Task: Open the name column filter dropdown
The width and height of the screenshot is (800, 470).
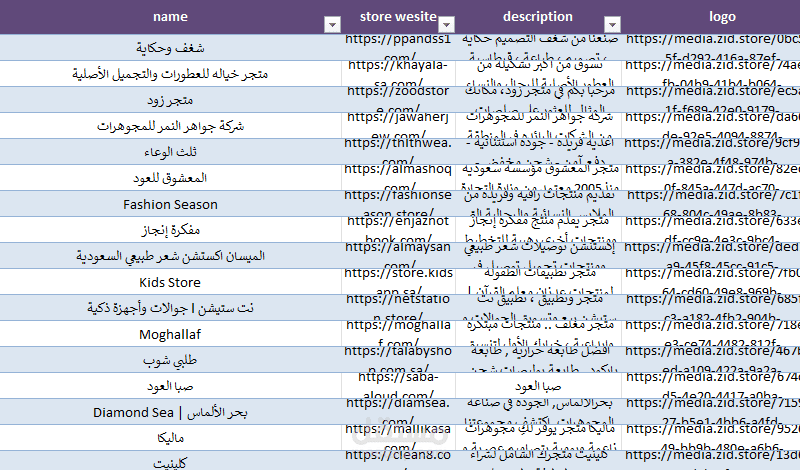Action: pyautogui.click(x=332, y=24)
